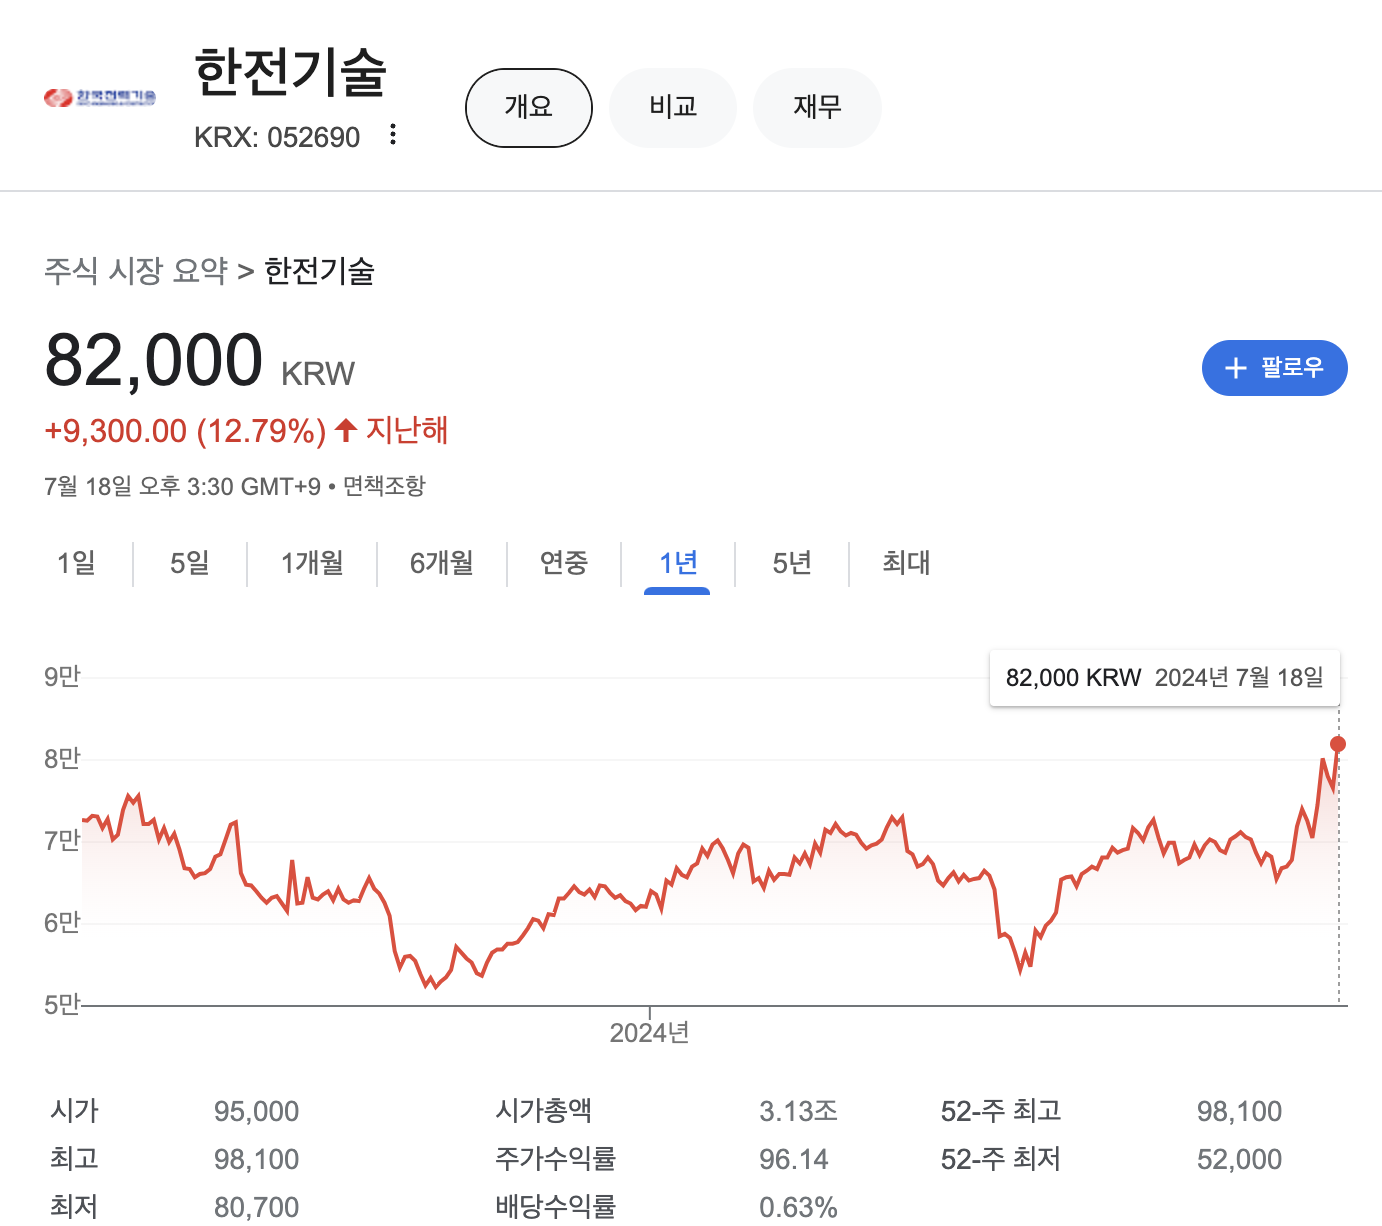The width and height of the screenshot is (1382, 1226).
Task: Click the 최저 value 80,700
Action: pyautogui.click(x=257, y=1207)
